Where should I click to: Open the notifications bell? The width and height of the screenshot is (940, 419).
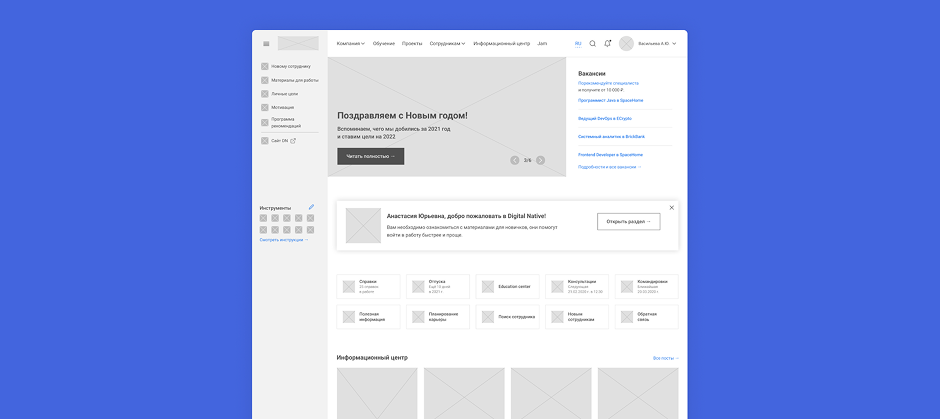click(607, 44)
